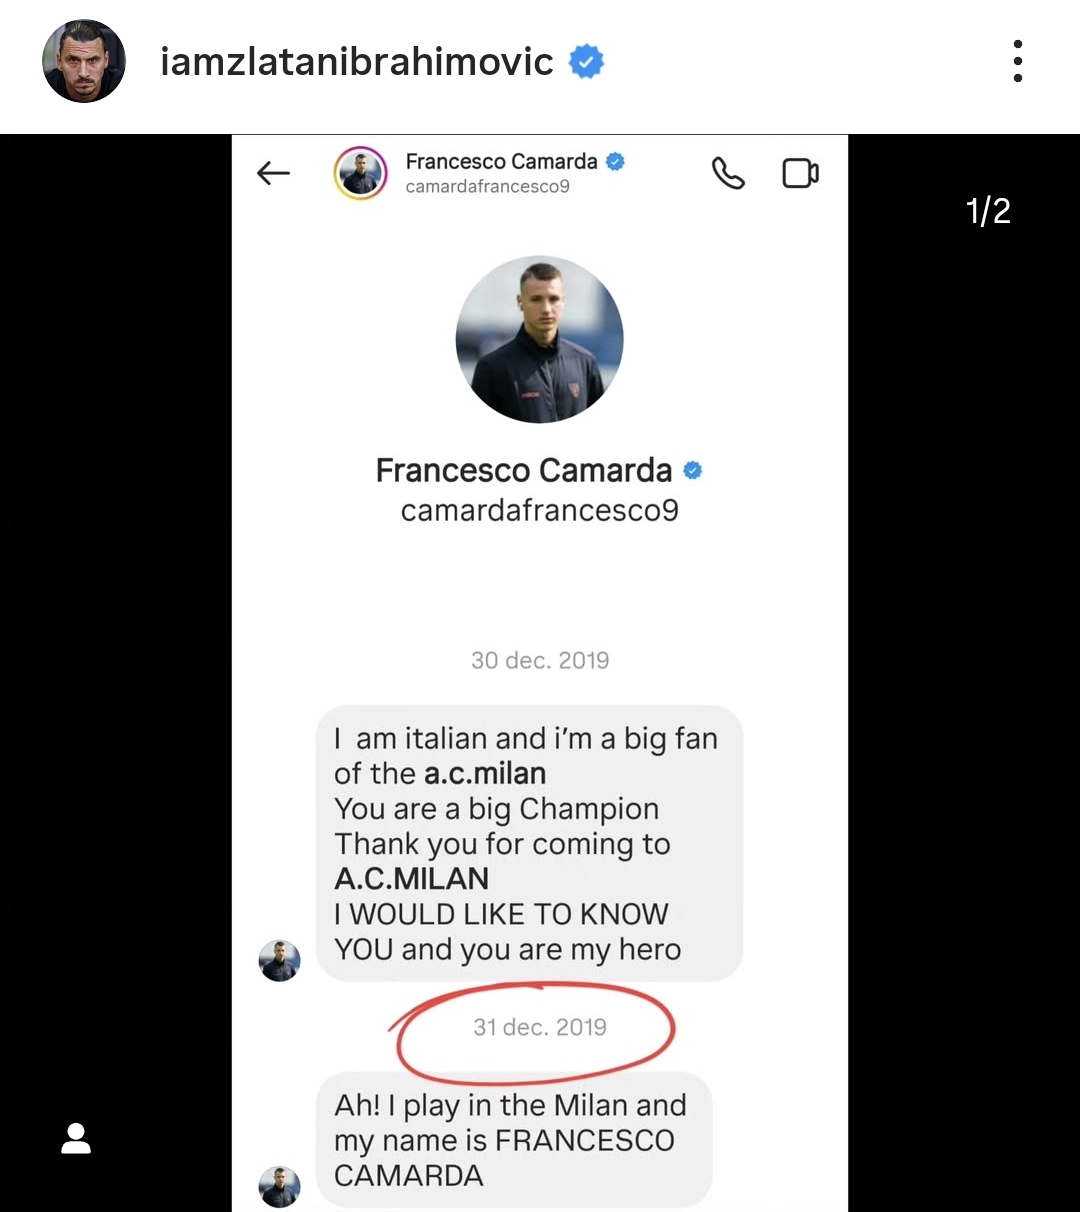This screenshot has width=1080, height=1212.
Task: Open the iamzlatanibrahimovic username link
Action: pos(357,62)
